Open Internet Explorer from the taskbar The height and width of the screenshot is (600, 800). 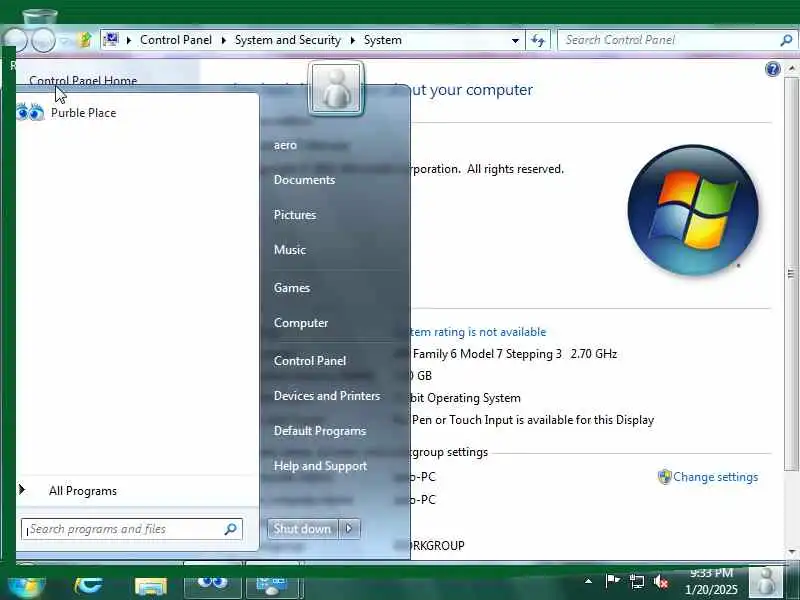(x=88, y=586)
